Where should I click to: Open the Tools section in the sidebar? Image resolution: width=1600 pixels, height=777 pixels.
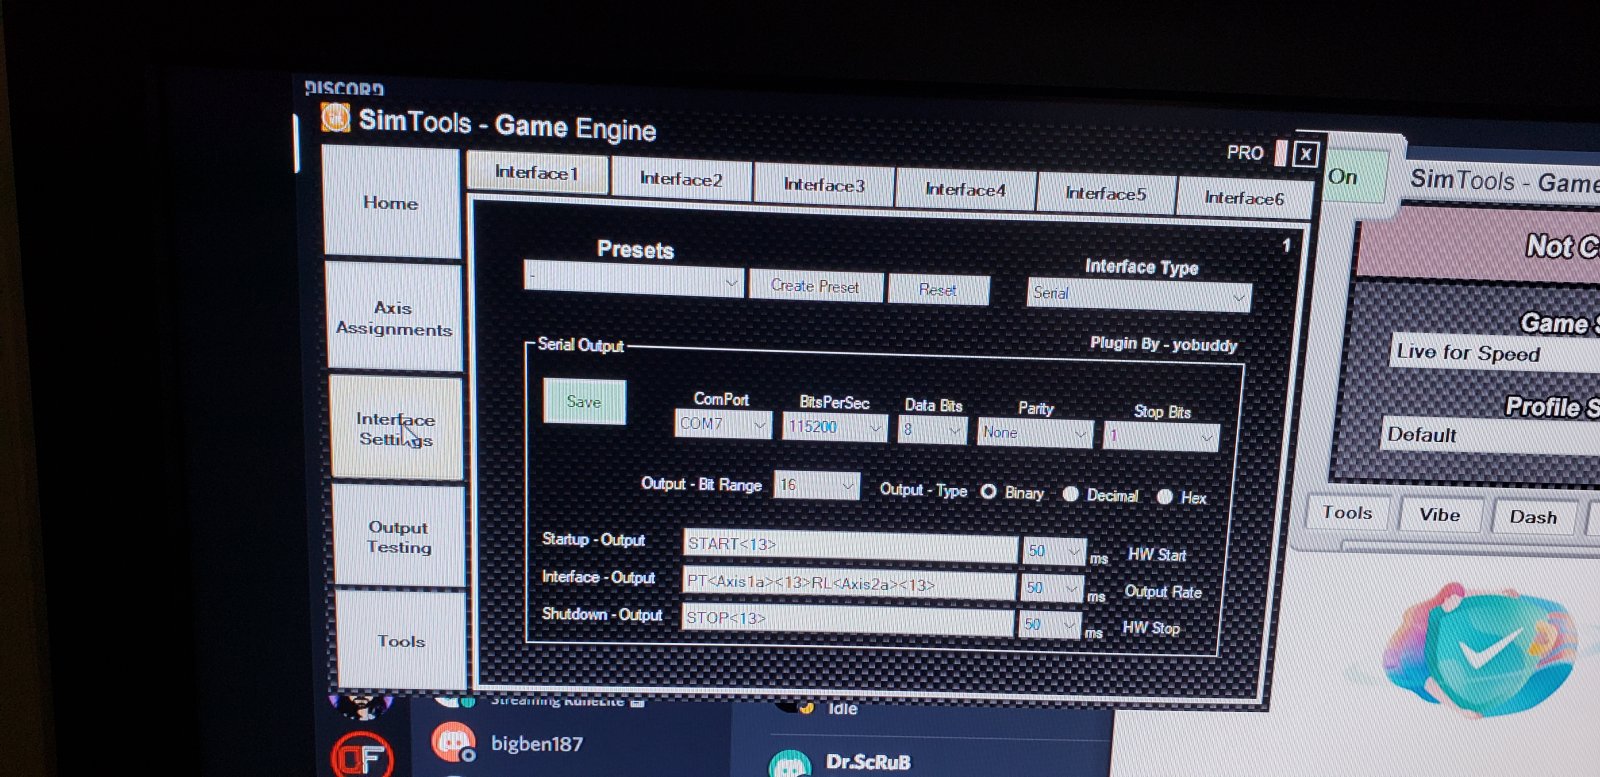pos(401,641)
